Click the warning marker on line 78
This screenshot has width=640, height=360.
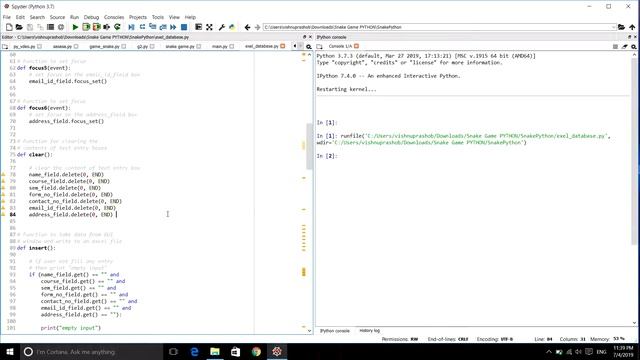pos(3,175)
